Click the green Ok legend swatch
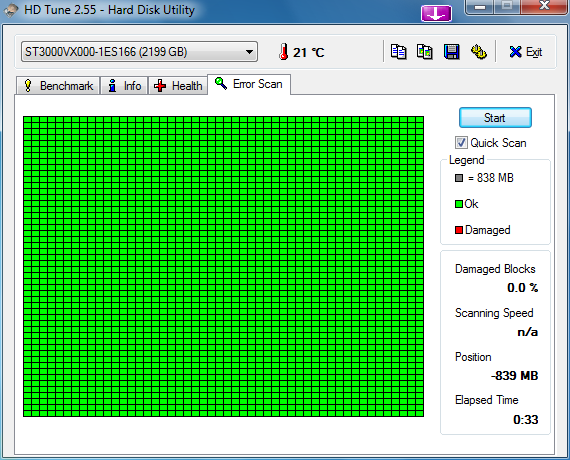 (x=459, y=204)
